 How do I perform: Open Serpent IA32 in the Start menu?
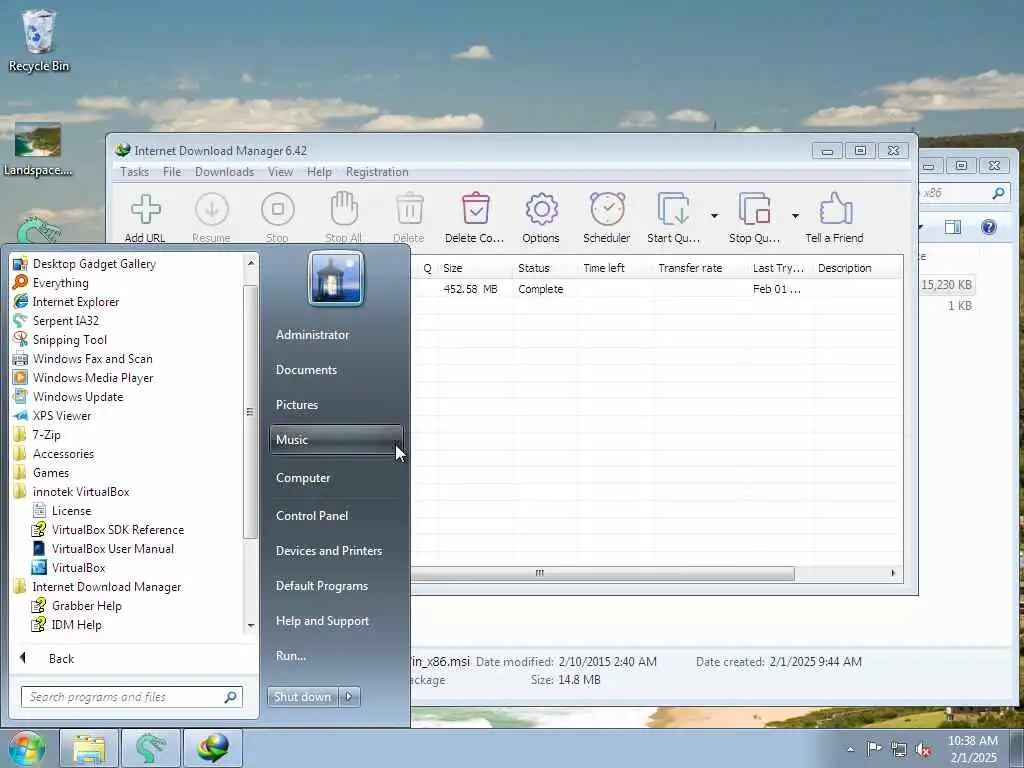coord(127,321)
